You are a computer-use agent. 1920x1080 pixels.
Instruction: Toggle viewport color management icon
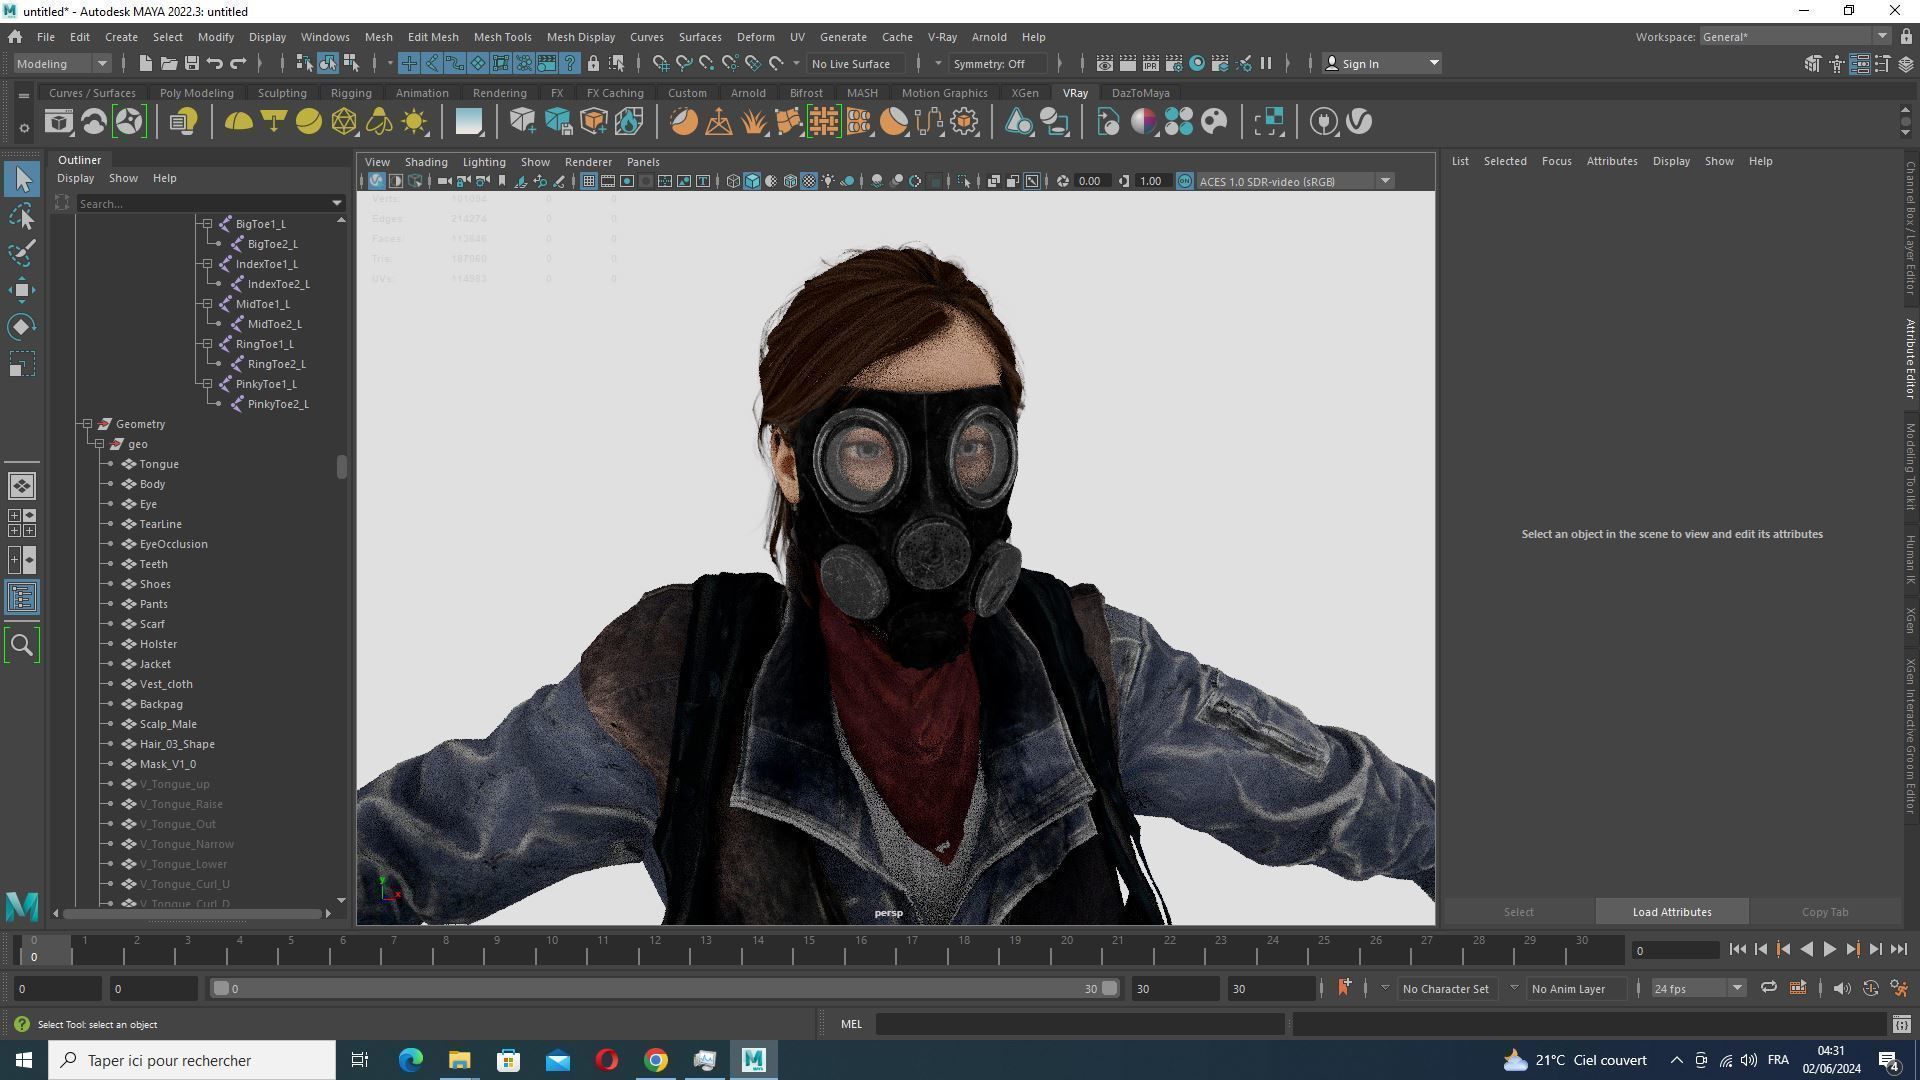(1185, 181)
